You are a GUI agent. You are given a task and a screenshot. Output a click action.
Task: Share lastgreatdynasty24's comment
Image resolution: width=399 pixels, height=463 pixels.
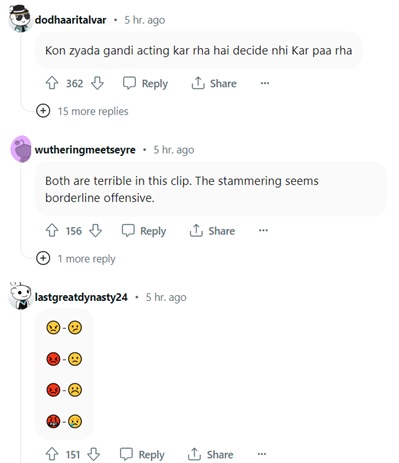210,454
